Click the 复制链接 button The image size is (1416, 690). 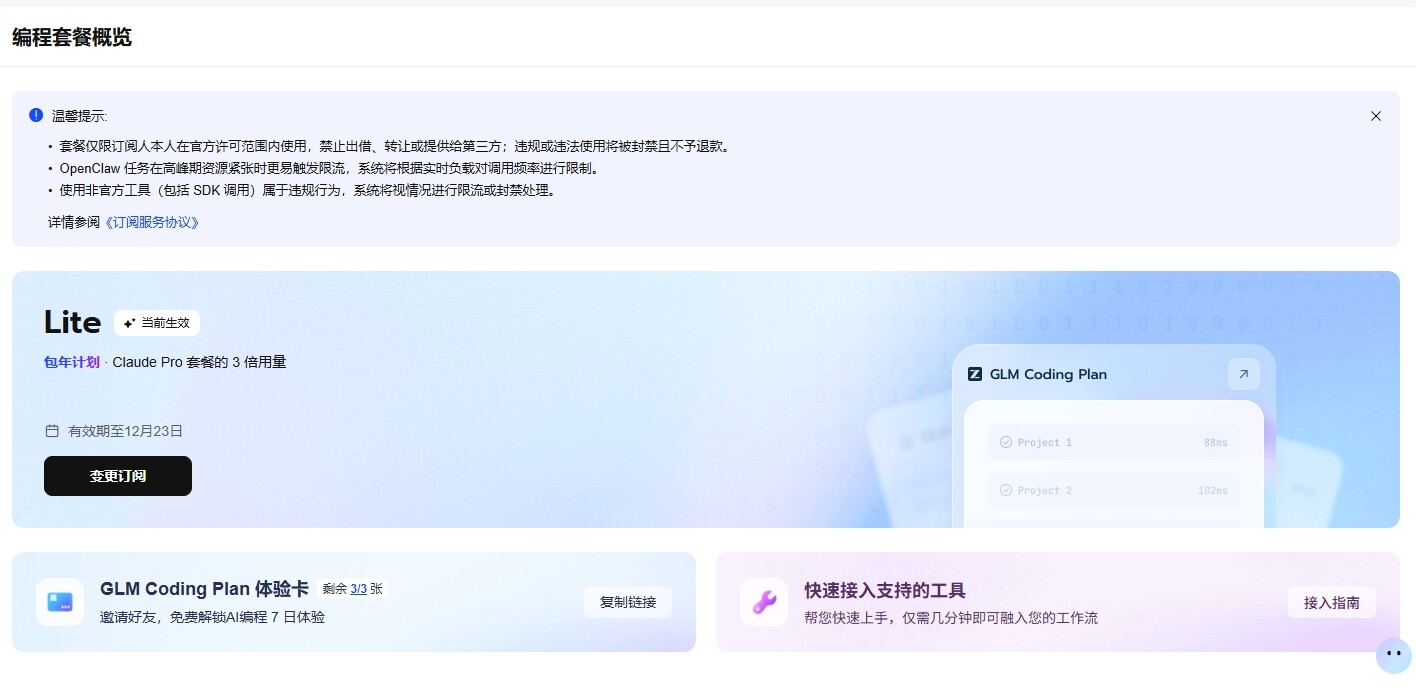tap(628, 602)
